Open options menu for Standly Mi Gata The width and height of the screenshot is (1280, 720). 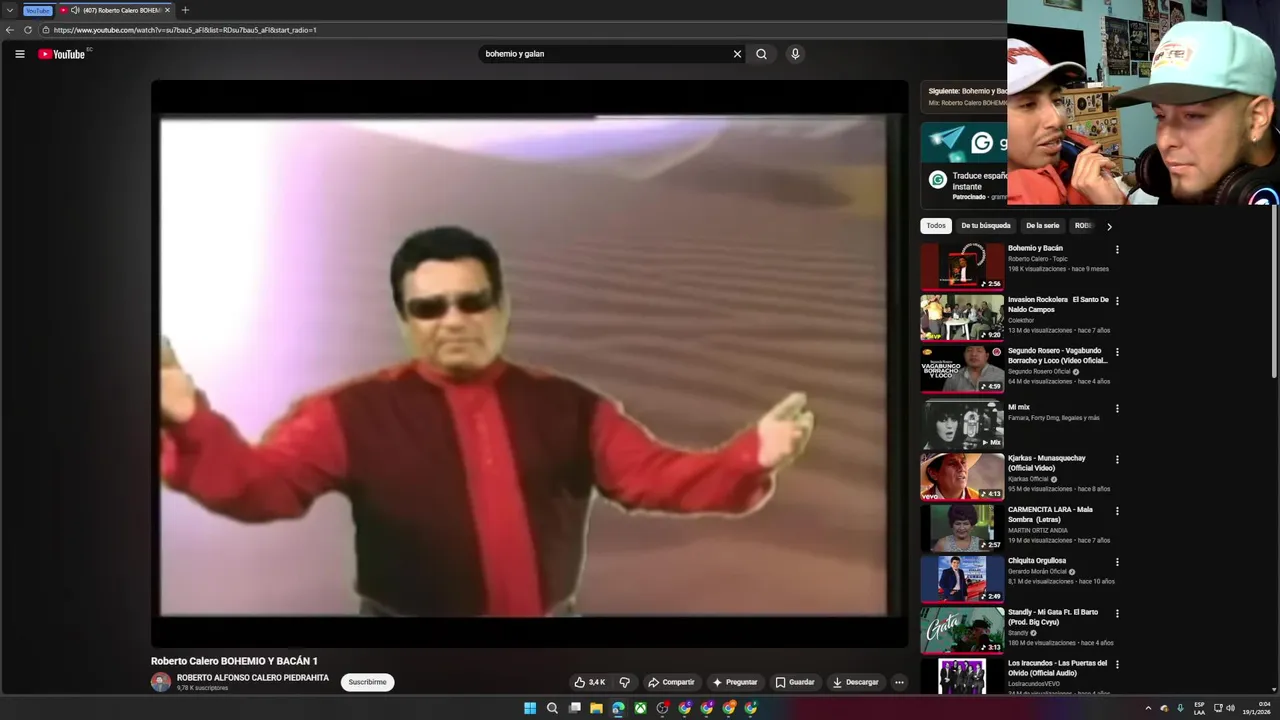pos(1117,613)
